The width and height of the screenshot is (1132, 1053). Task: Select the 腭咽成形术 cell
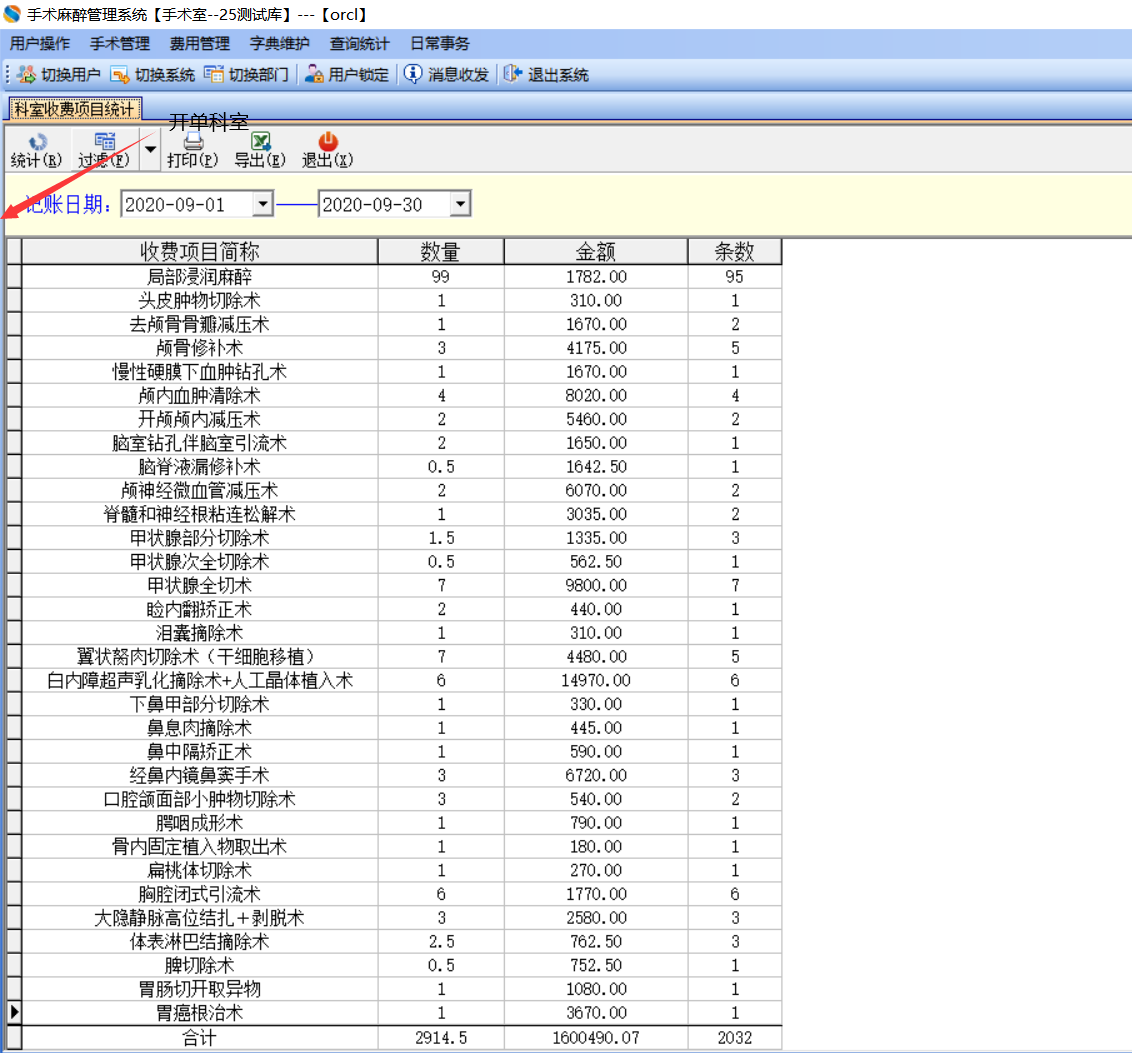click(200, 823)
